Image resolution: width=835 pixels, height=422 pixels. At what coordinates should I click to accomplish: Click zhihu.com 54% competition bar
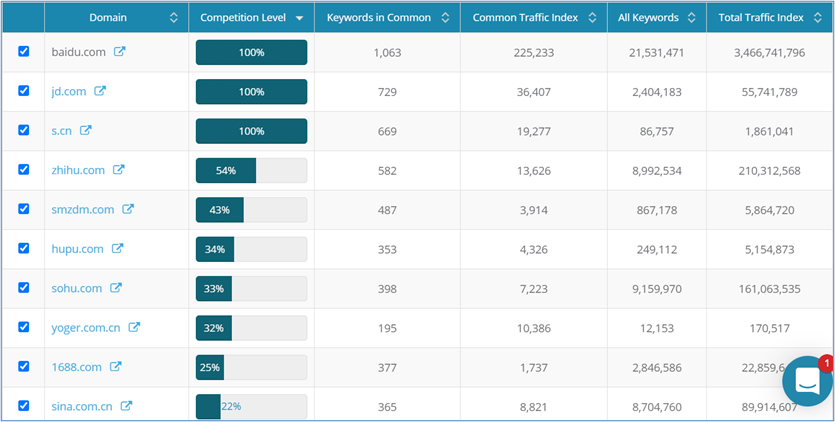[251, 171]
